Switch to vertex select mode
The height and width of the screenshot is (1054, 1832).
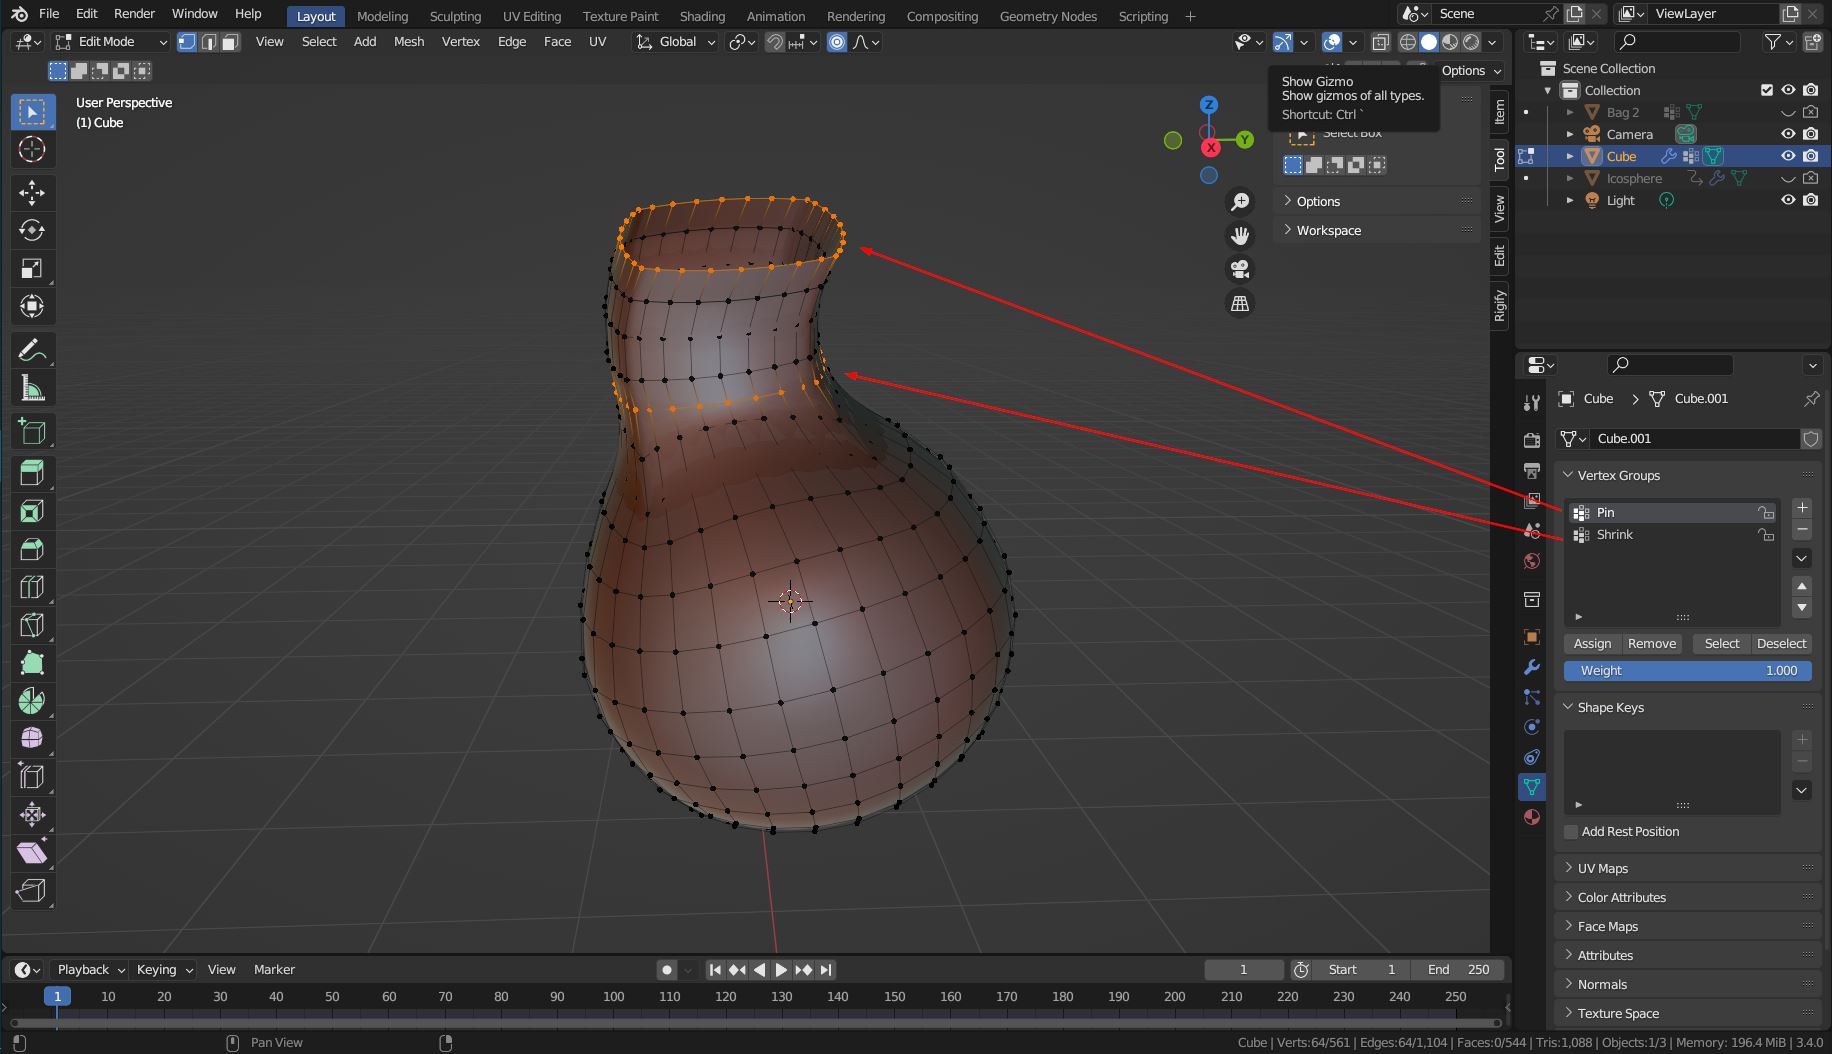(187, 42)
